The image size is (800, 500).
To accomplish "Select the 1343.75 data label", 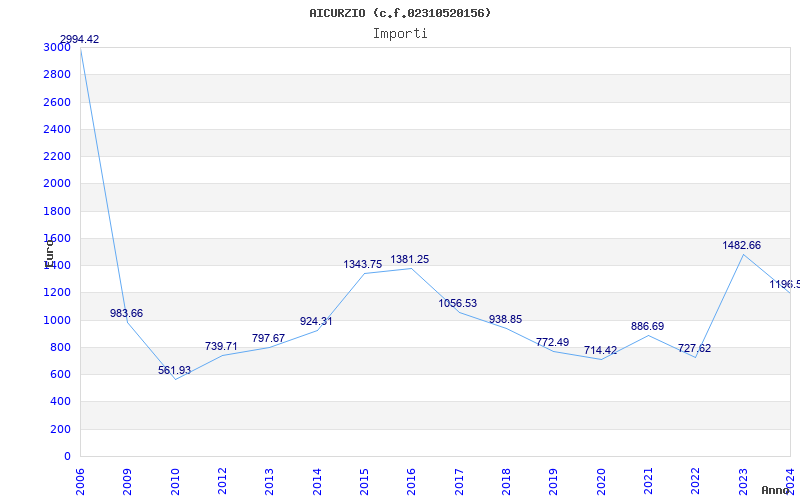I will (363, 264).
